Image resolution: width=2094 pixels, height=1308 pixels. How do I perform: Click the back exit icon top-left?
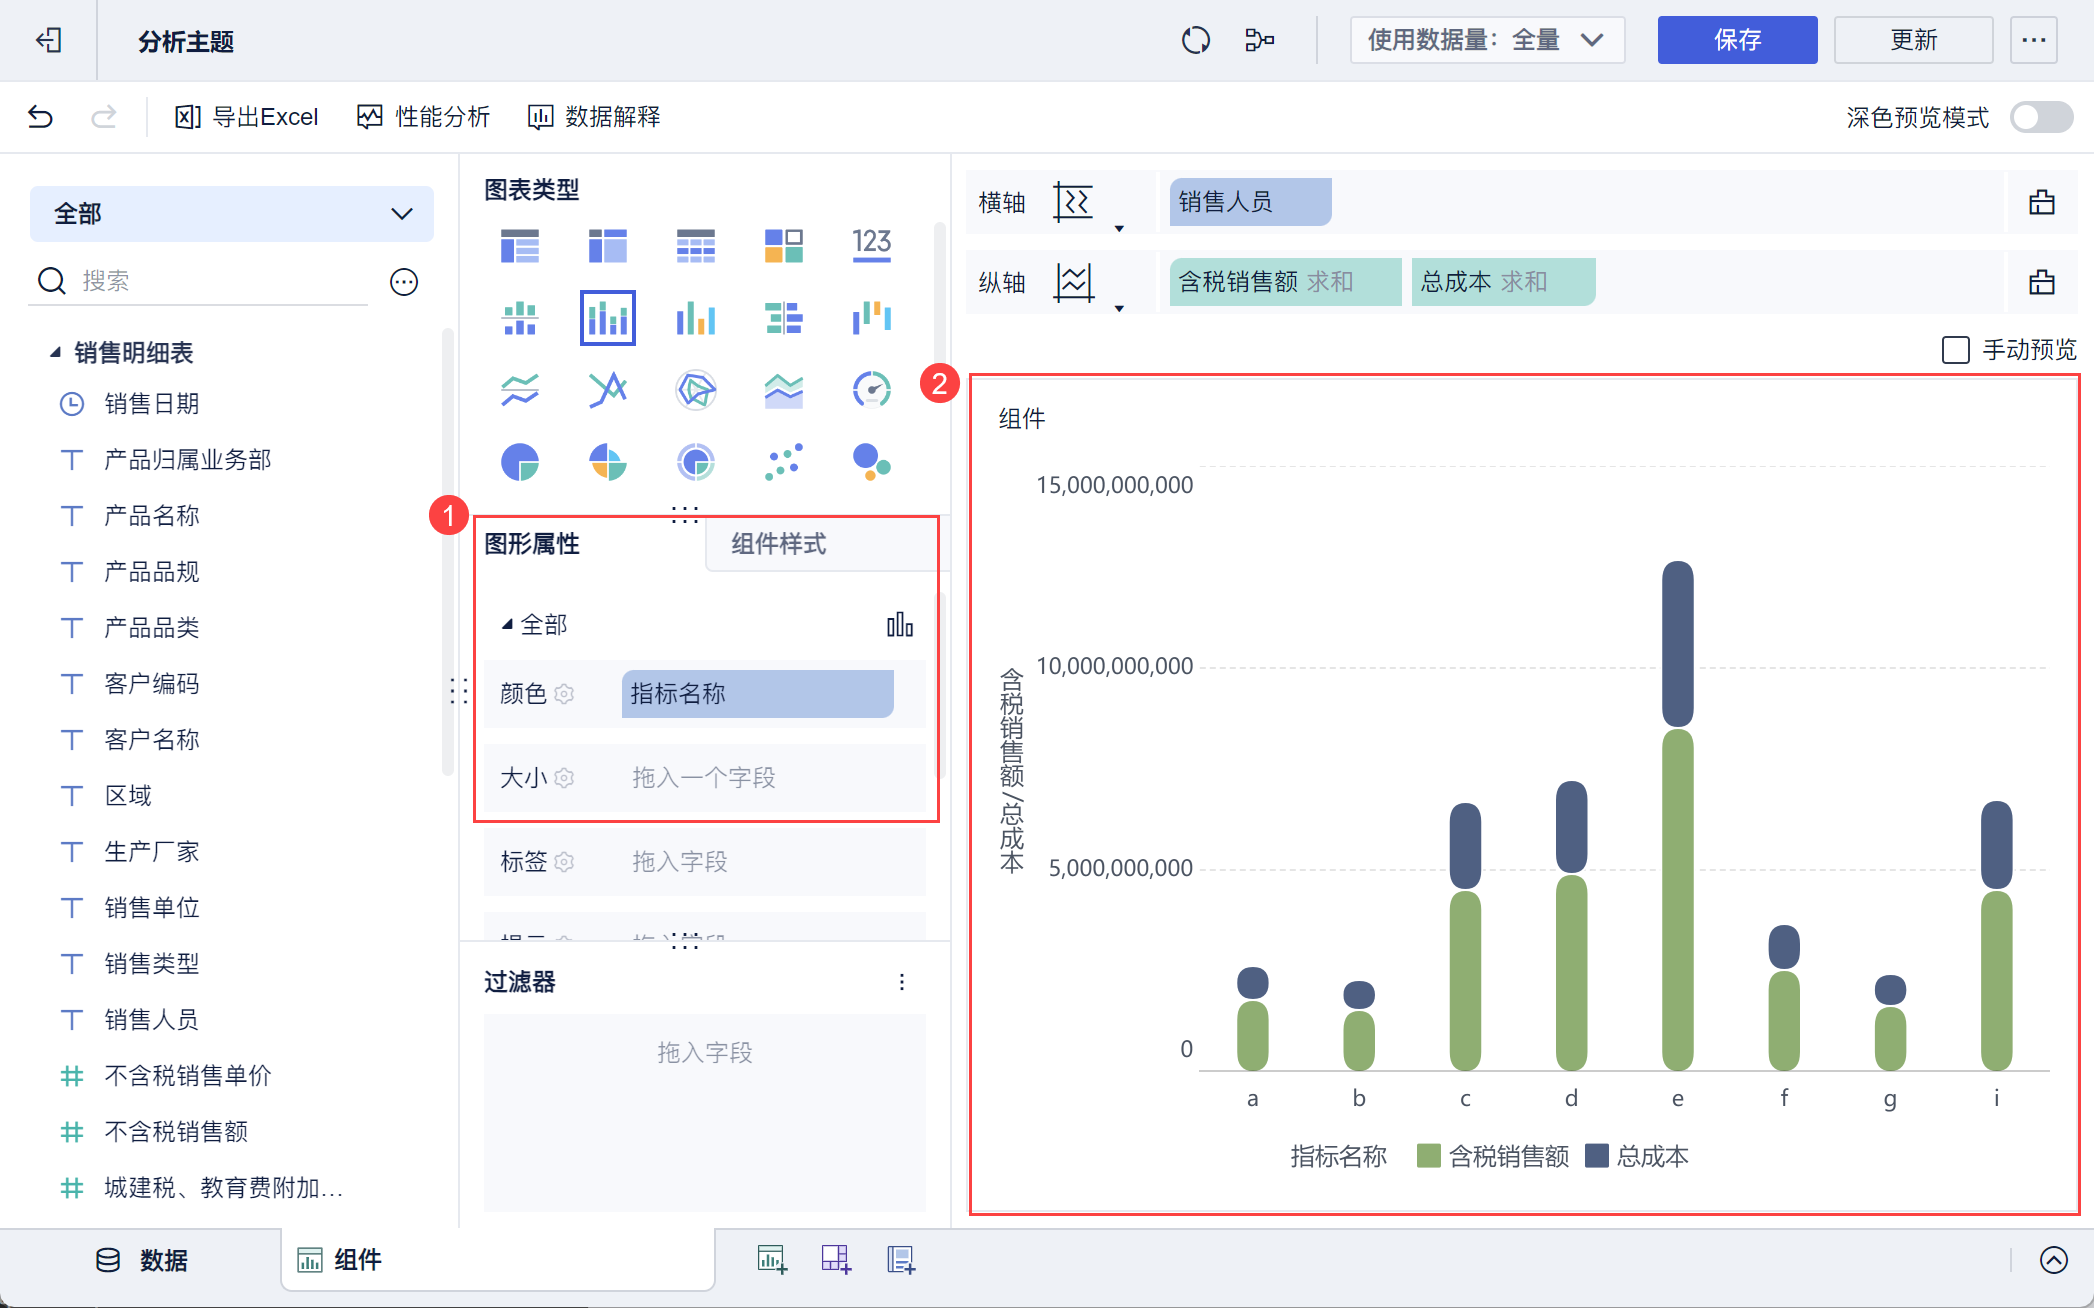click(48, 40)
